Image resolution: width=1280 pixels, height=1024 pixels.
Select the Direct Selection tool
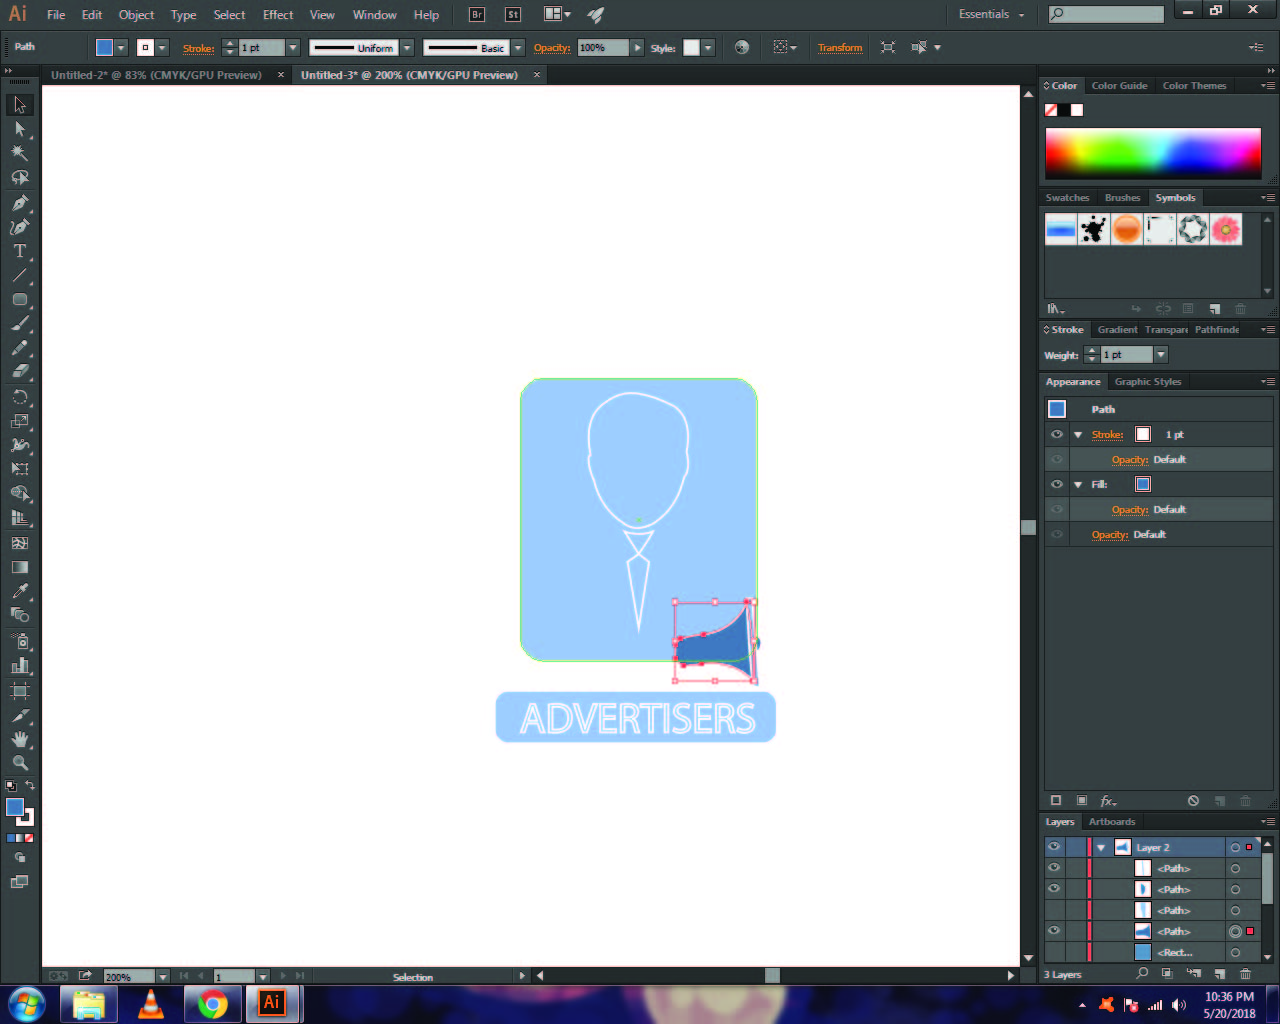pyautogui.click(x=19, y=129)
